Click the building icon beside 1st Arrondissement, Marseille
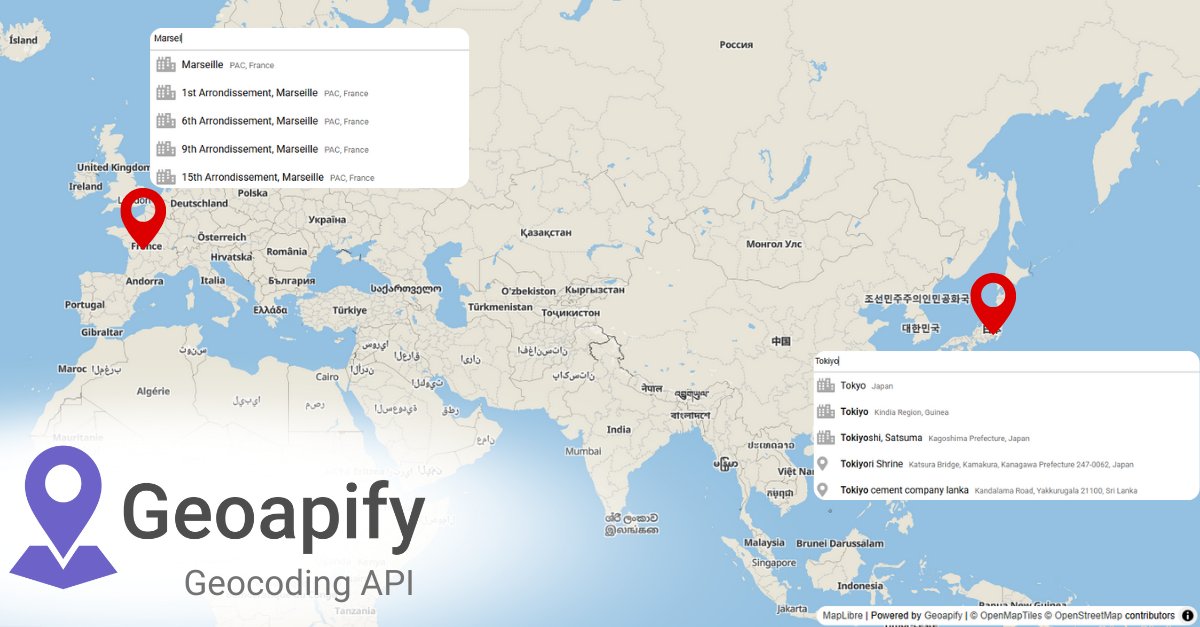This screenshot has height=627, width=1200. (x=166, y=92)
